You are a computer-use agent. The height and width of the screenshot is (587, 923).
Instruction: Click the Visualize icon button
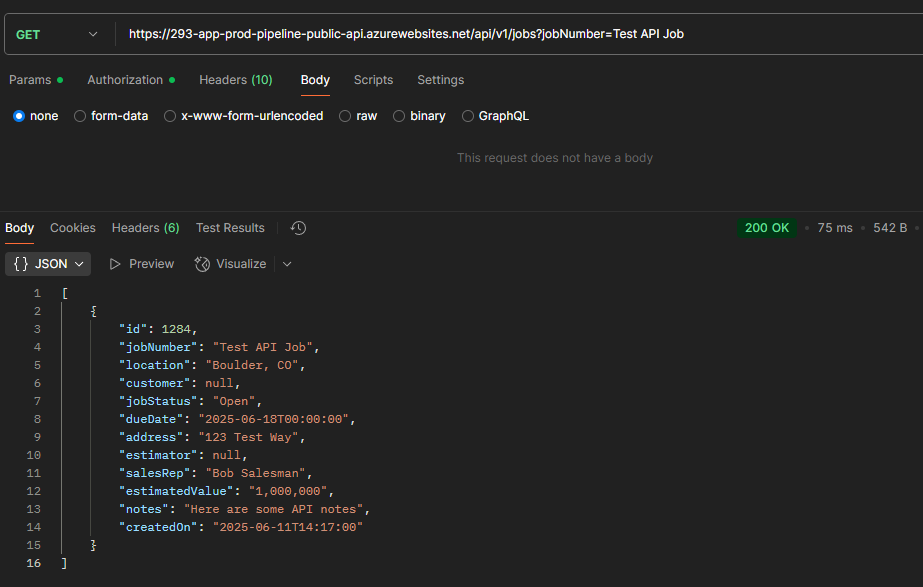tap(202, 264)
